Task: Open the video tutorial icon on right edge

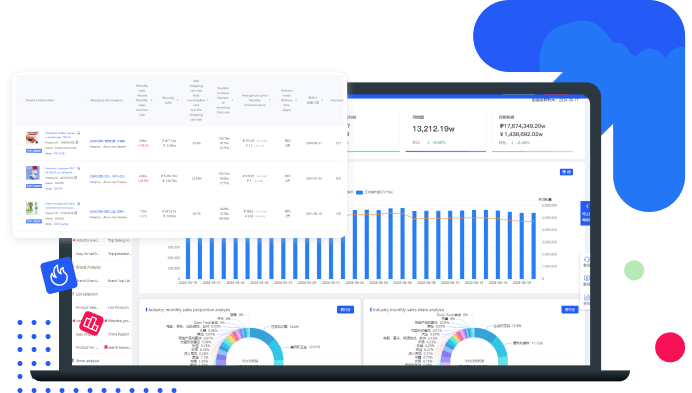Action: [587, 278]
